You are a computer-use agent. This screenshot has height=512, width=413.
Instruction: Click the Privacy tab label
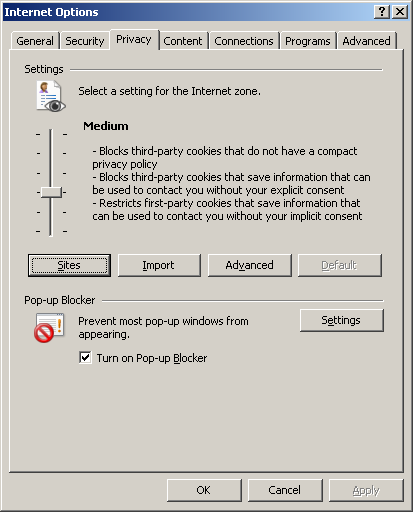click(134, 39)
